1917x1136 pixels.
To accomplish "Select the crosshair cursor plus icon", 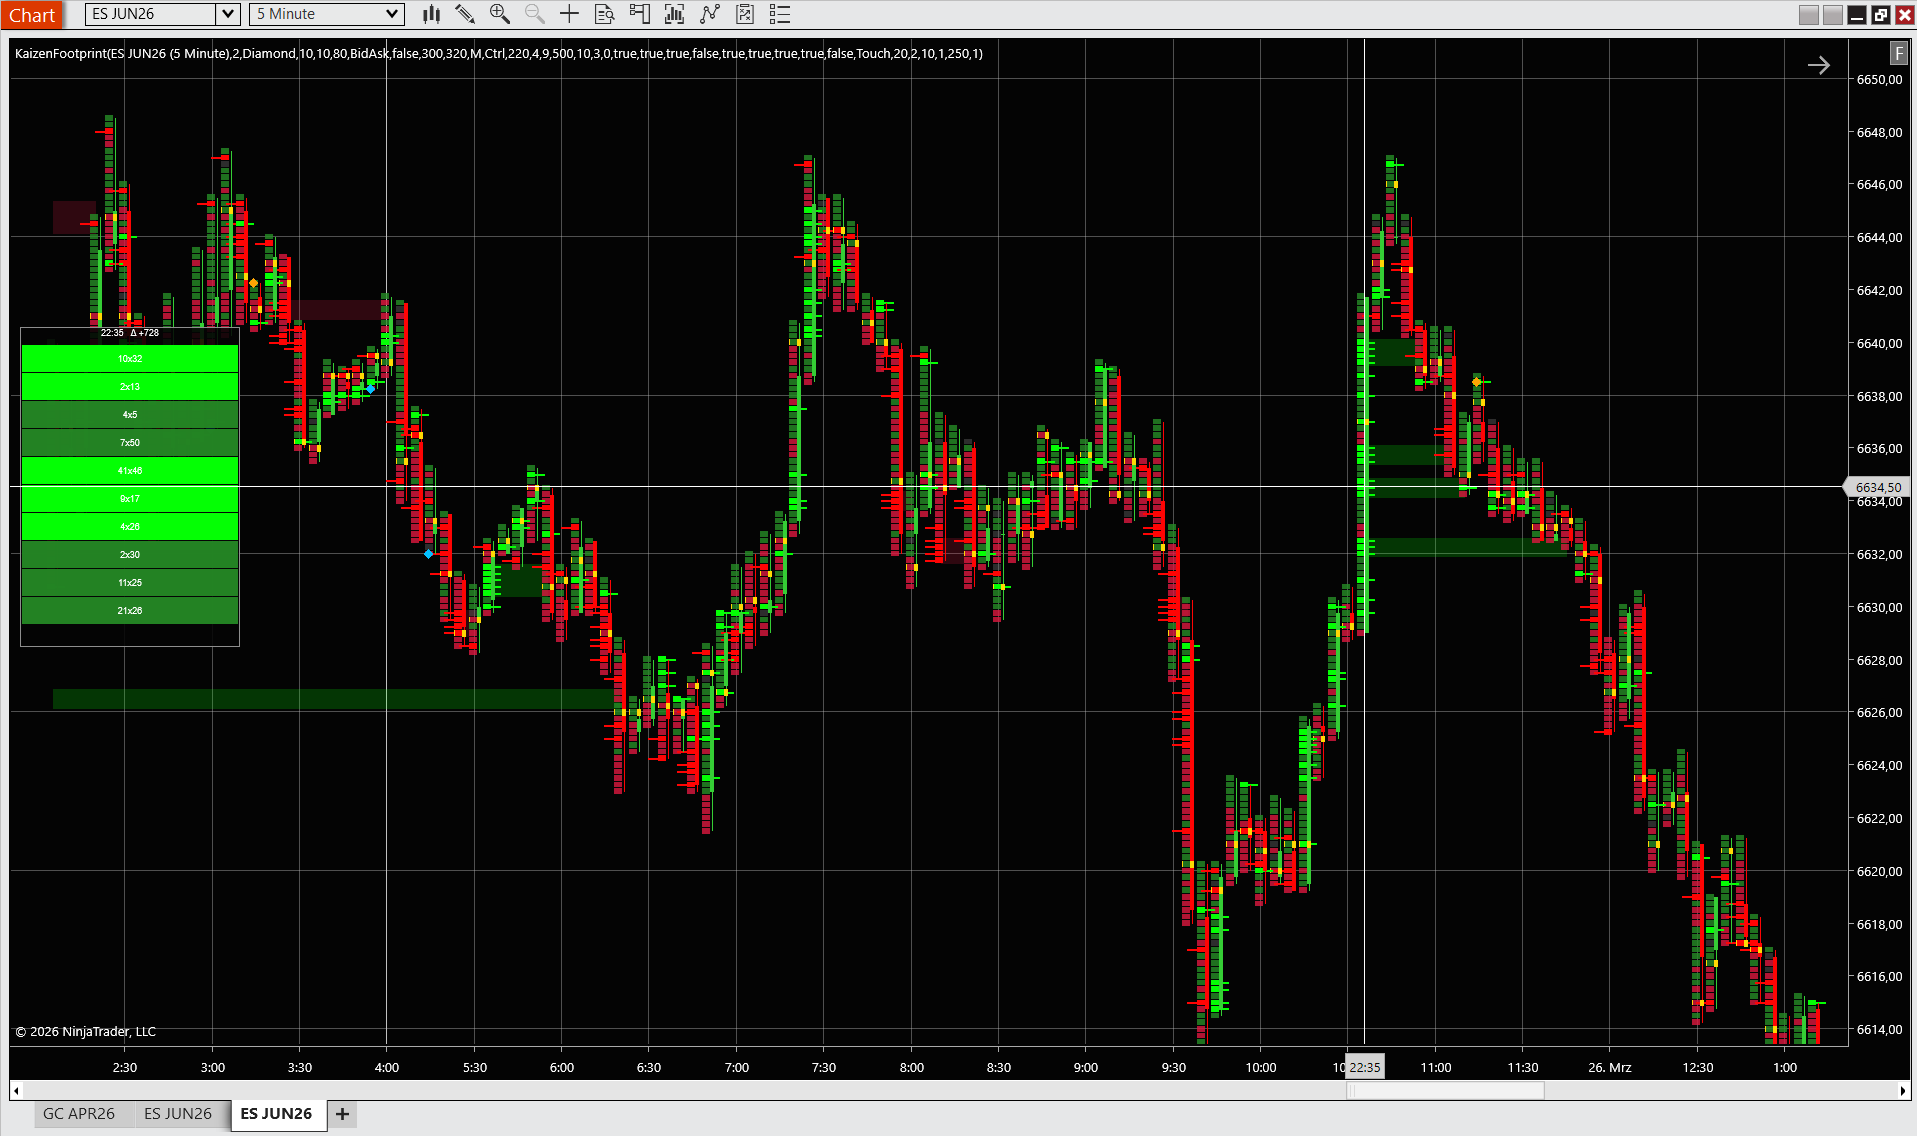I will pyautogui.click(x=569, y=14).
